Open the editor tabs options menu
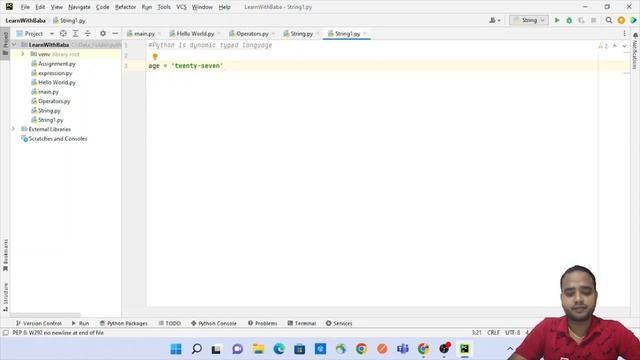 click(624, 33)
